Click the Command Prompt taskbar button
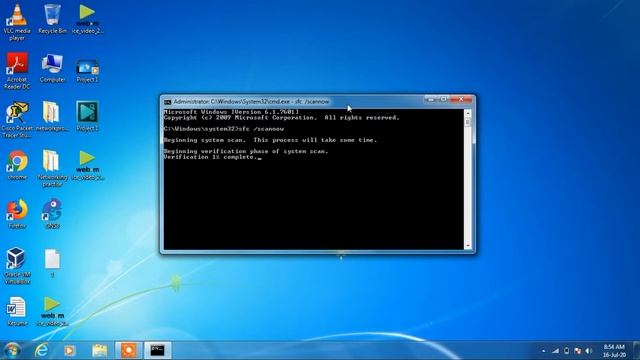This screenshot has width=640, height=360. point(158,350)
